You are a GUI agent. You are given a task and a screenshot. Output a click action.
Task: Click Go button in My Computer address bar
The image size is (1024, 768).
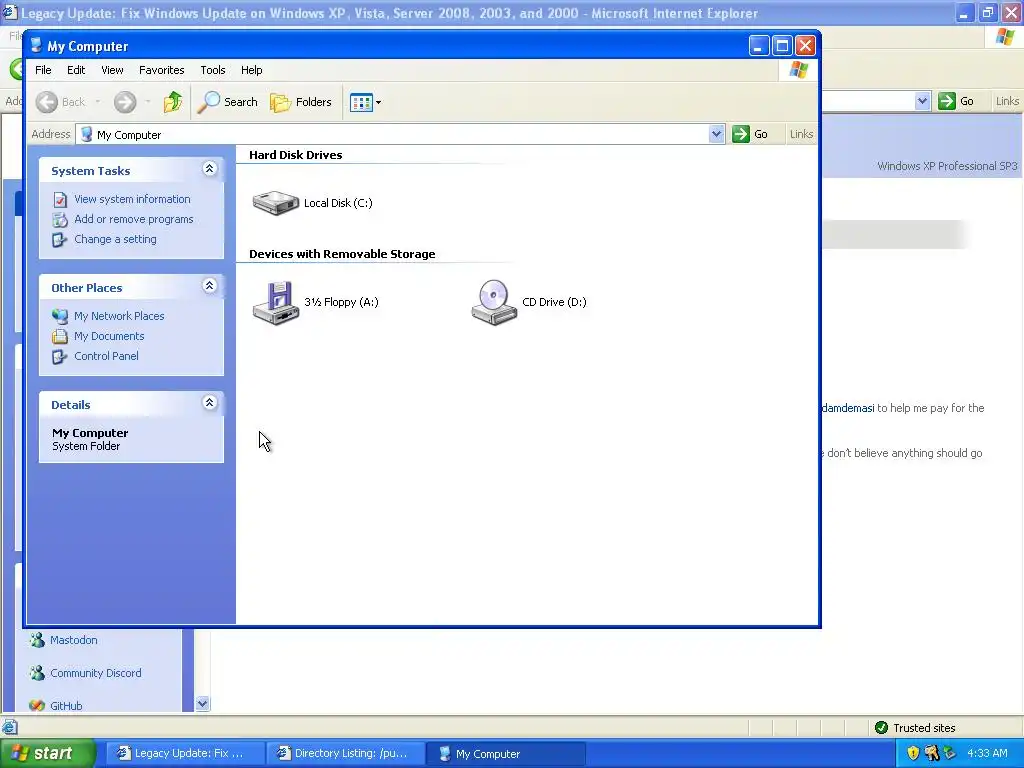pyautogui.click(x=750, y=134)
